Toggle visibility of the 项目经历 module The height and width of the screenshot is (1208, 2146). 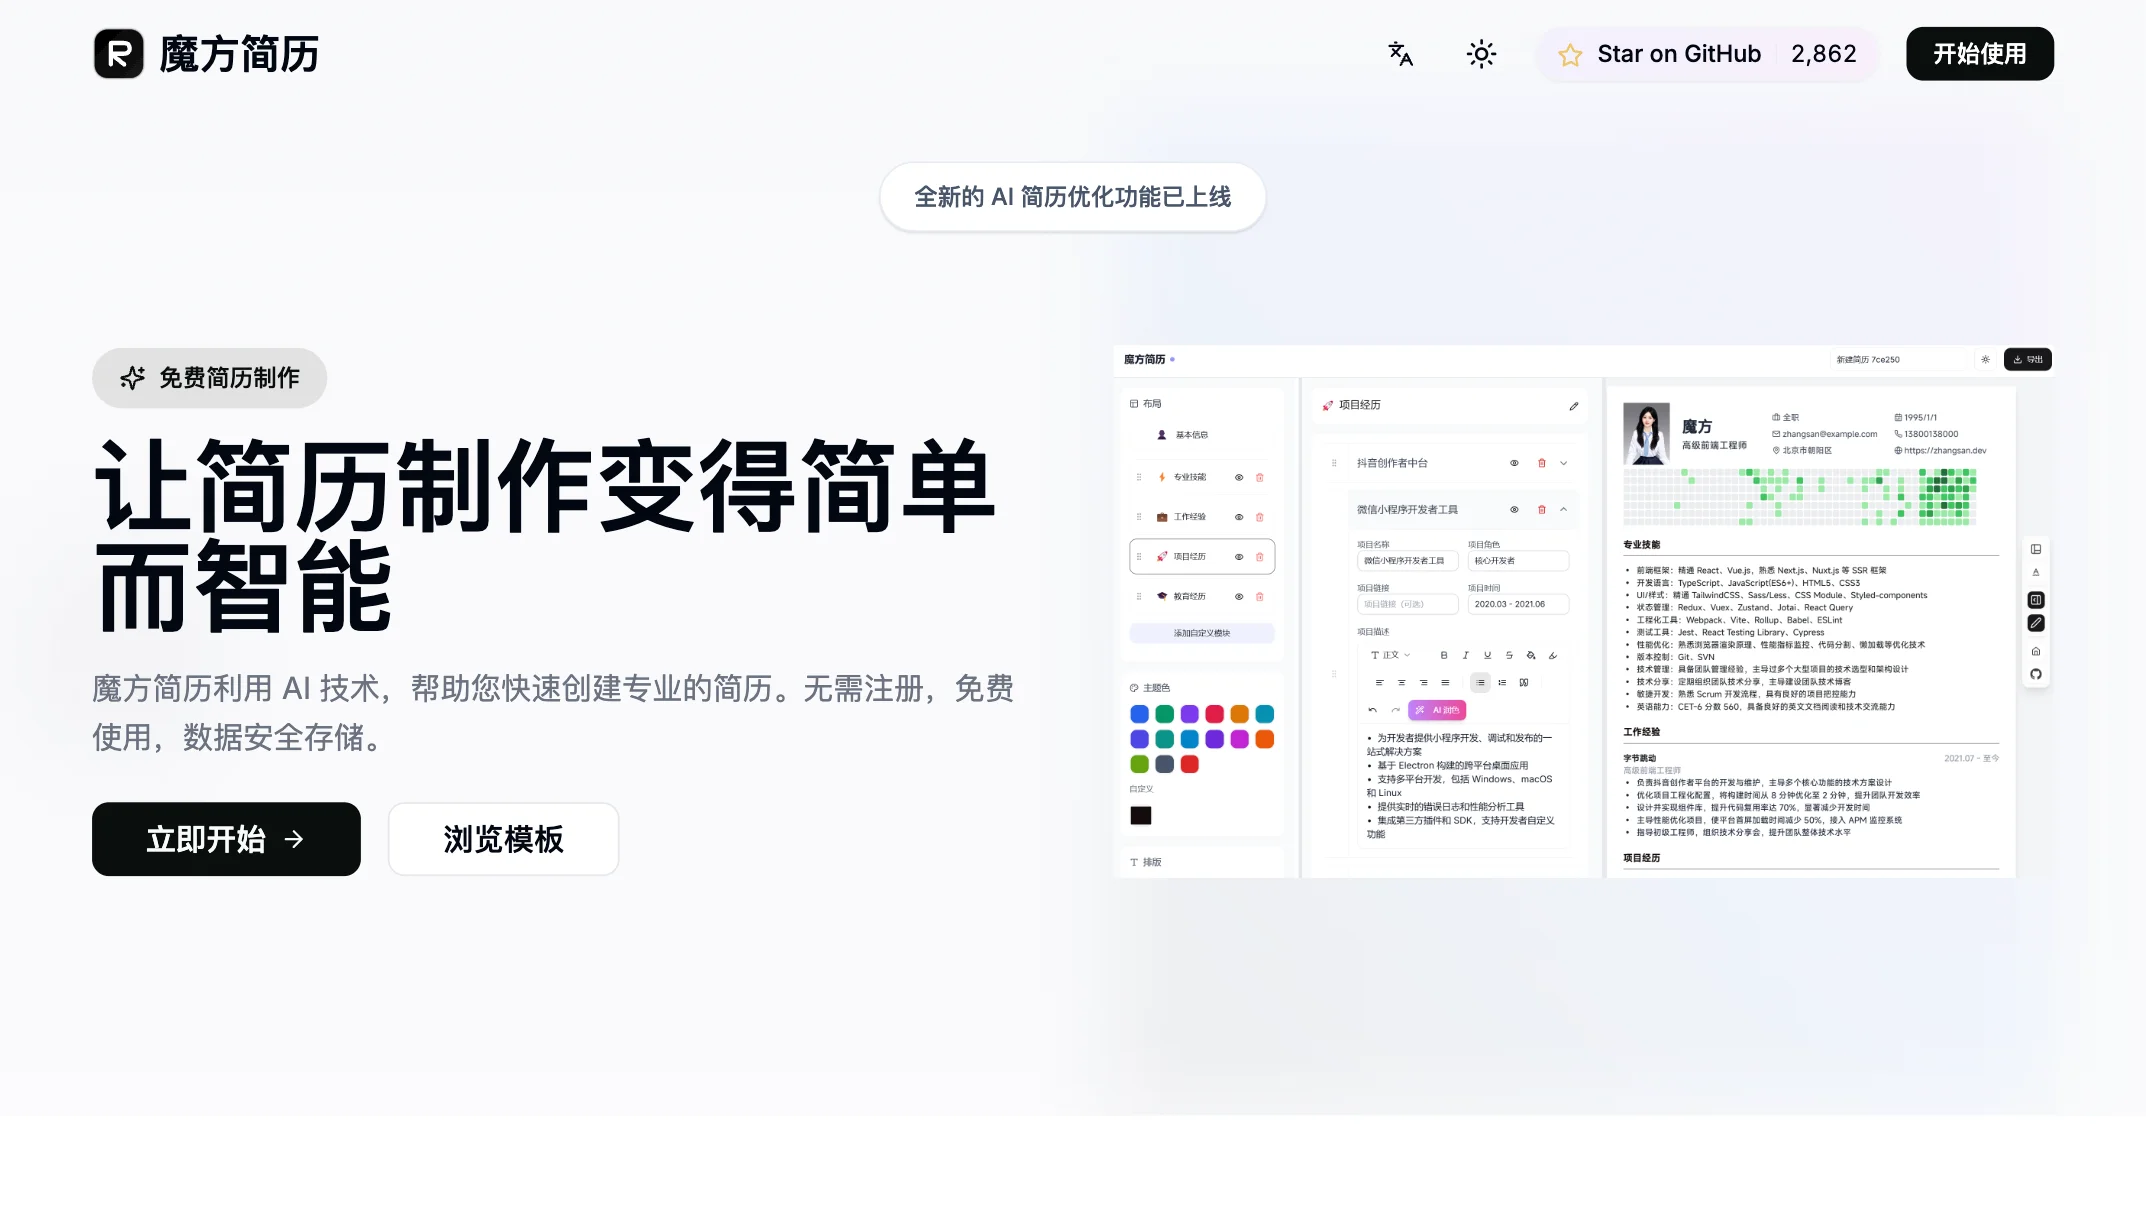1238,557
